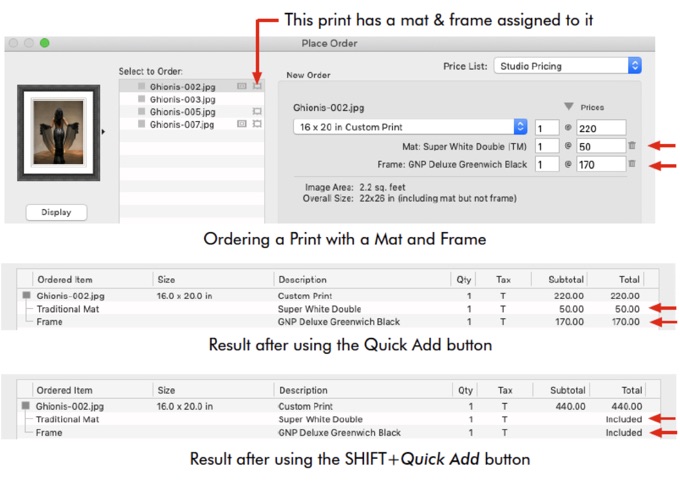Click the mat icon beside Ghionis-002.jpg
Viewport: 680px width, 481px height.
242,87
